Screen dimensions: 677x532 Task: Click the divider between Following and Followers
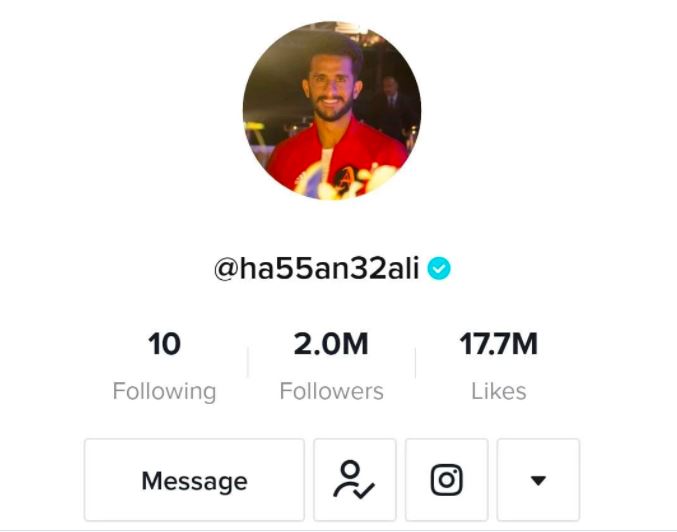pyautogui.click(x=248, y=362)
